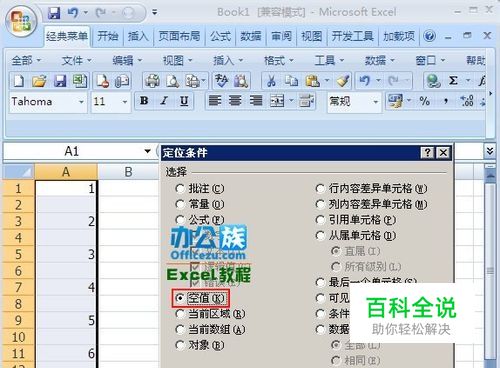Open the 文件 menu
This screenshot has width=500, height=368.
click(x=76, y=60)
